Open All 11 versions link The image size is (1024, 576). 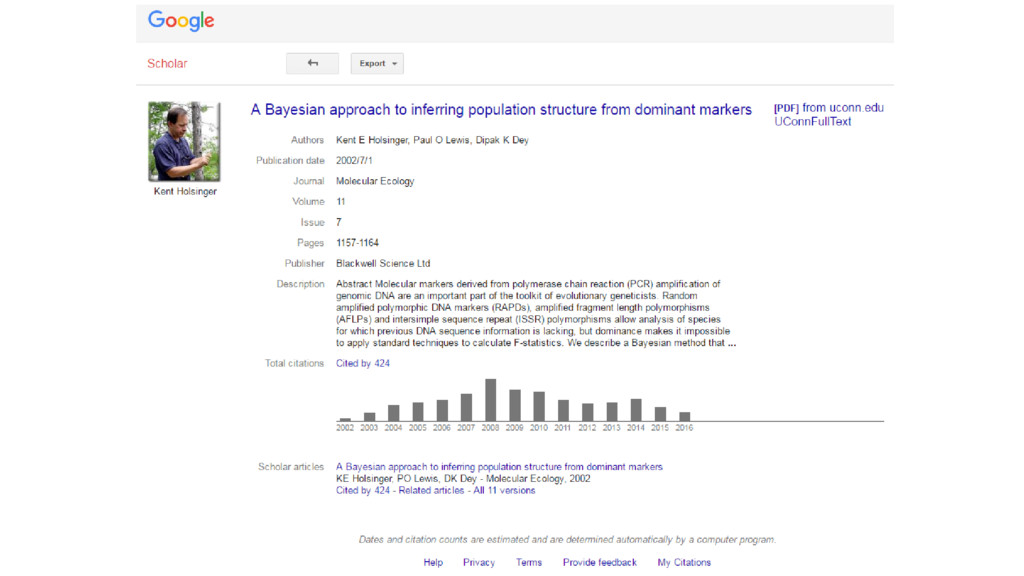pyautogui.click(x=504, y=491)
